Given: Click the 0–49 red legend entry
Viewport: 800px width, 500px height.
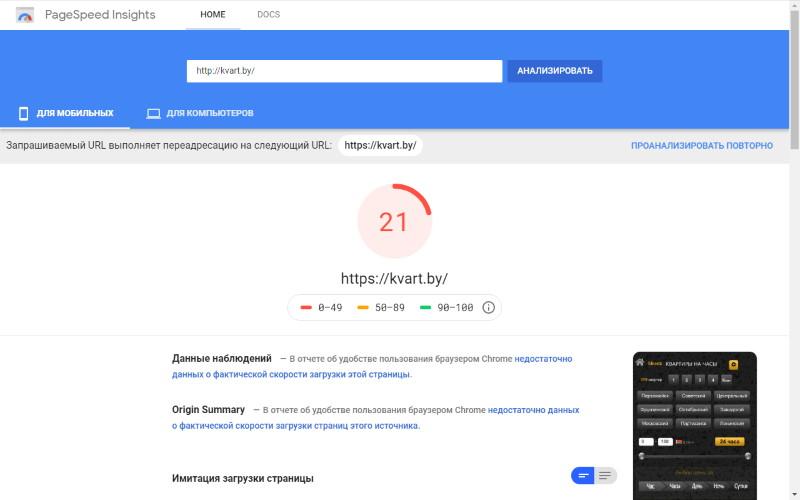Looking at the screenshot, I should (321, 308).
